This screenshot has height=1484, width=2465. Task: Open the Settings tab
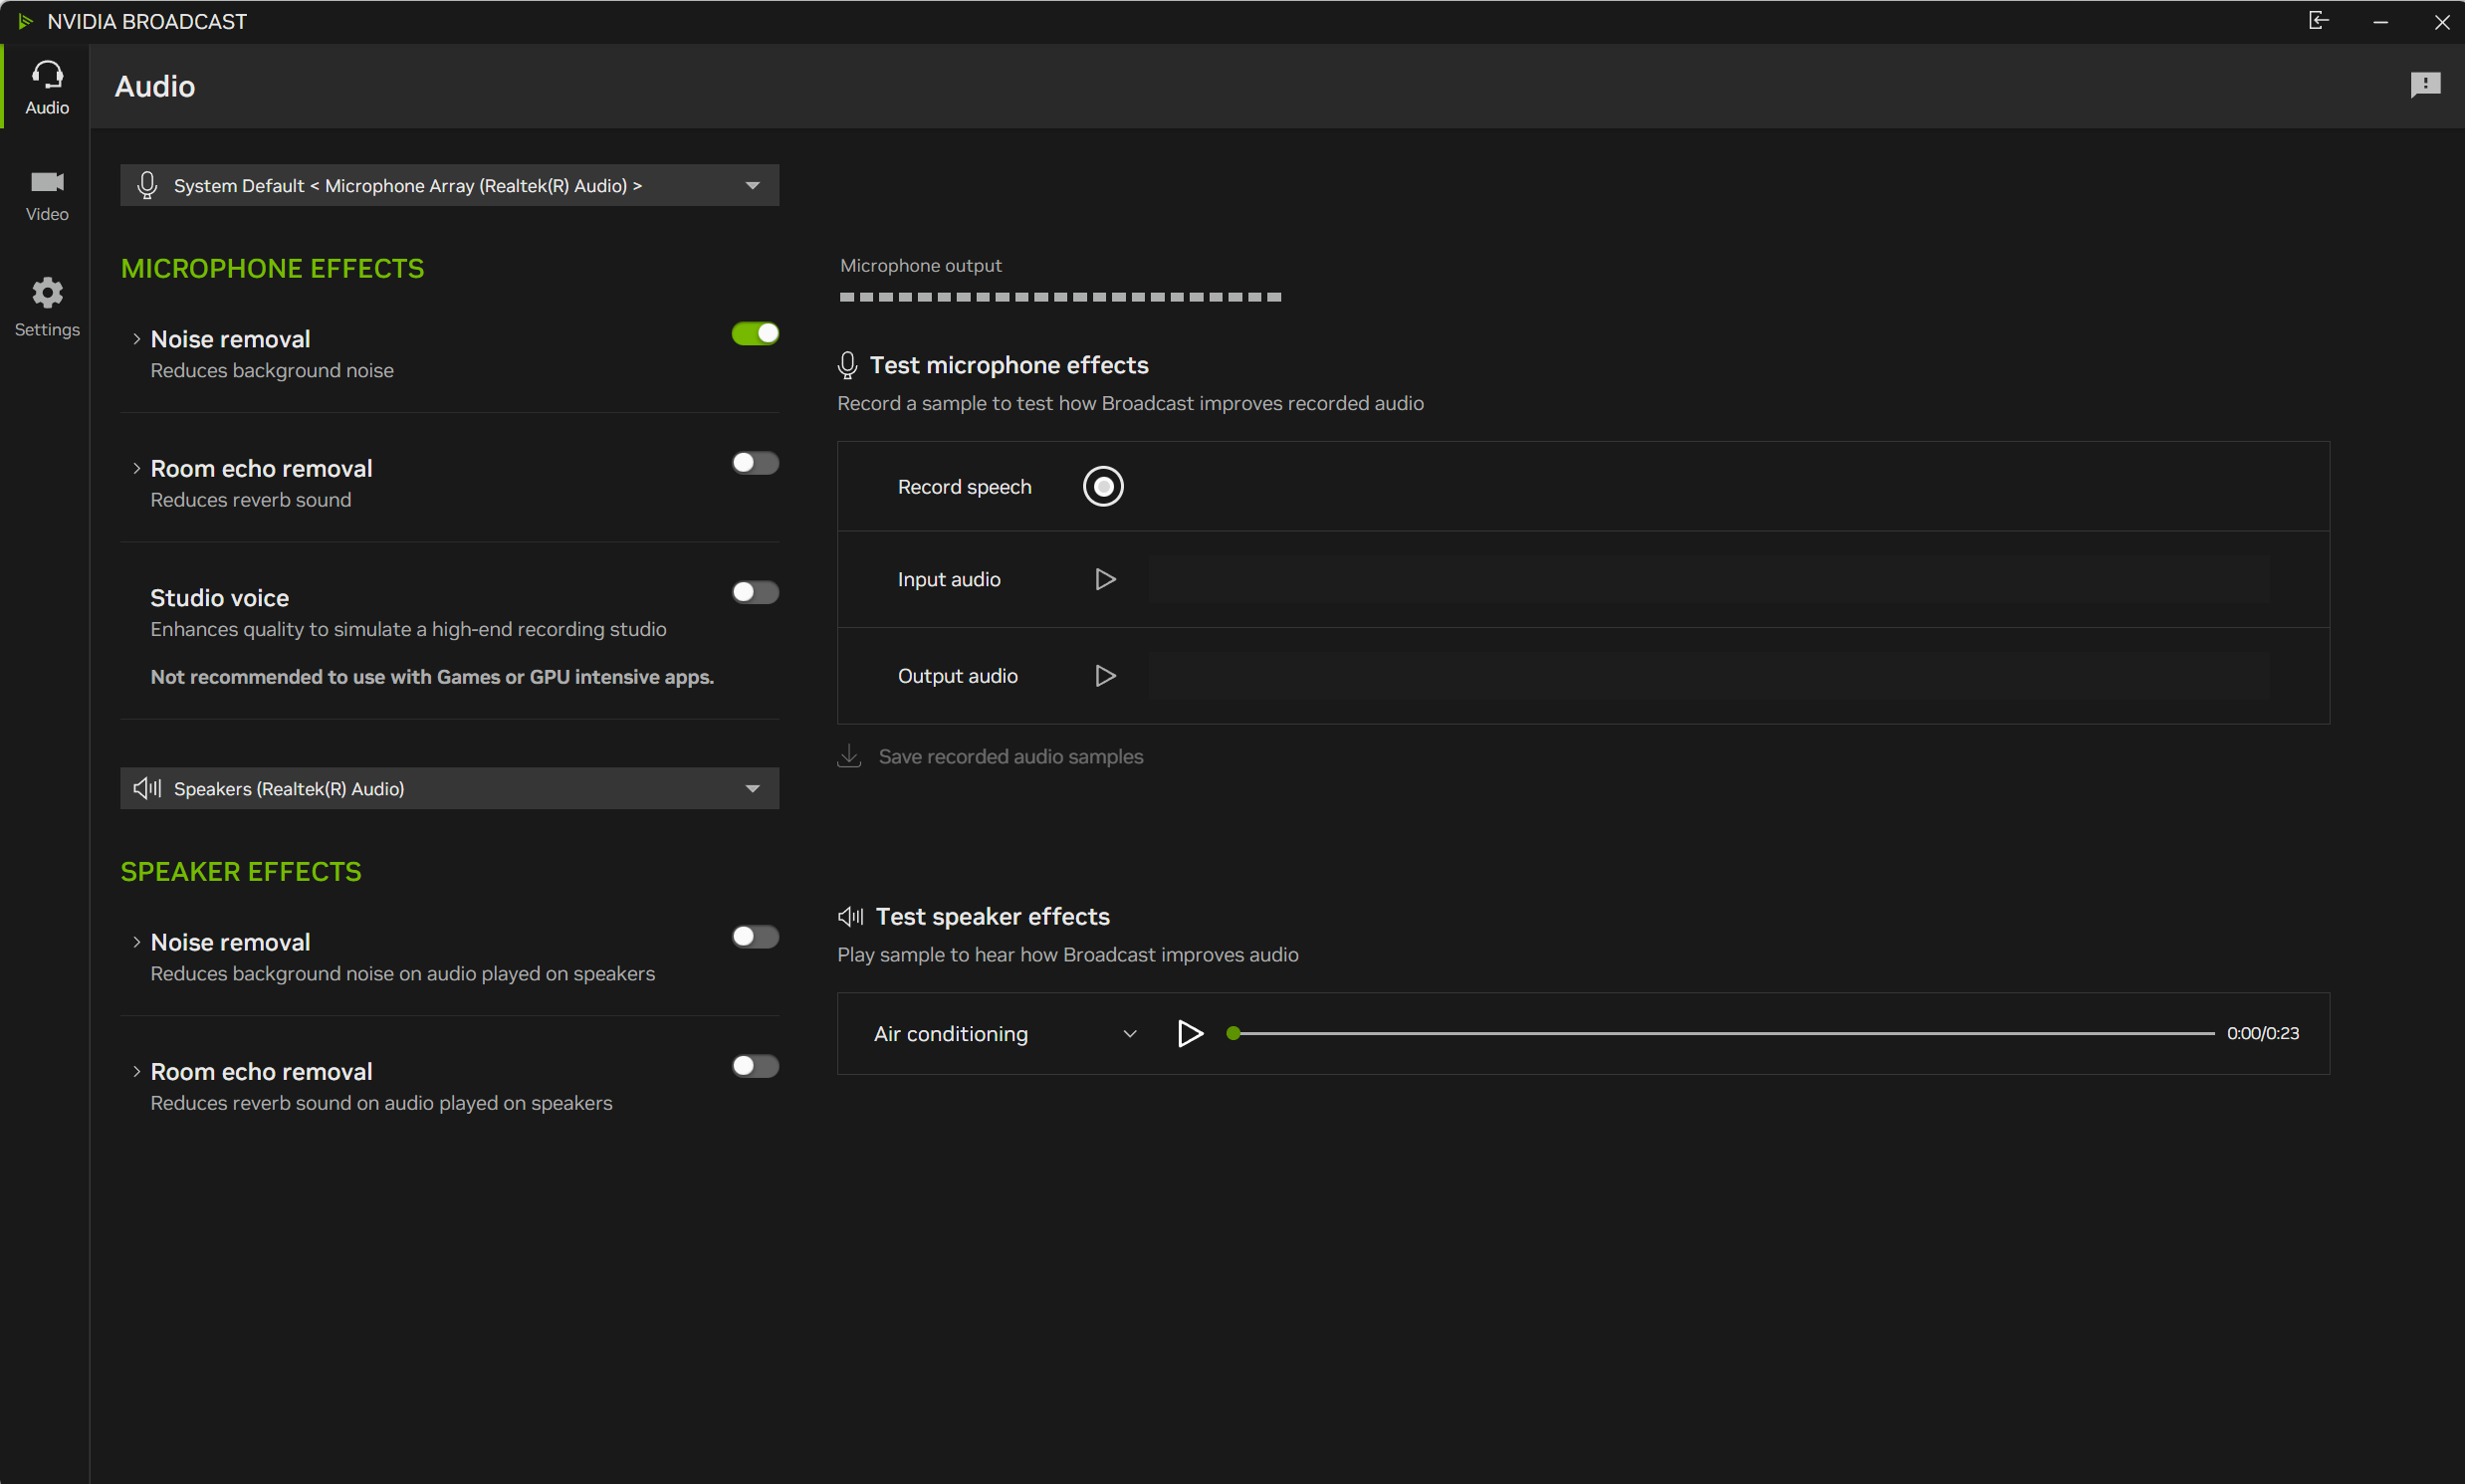pyautogui.click(x=46, y=308)
